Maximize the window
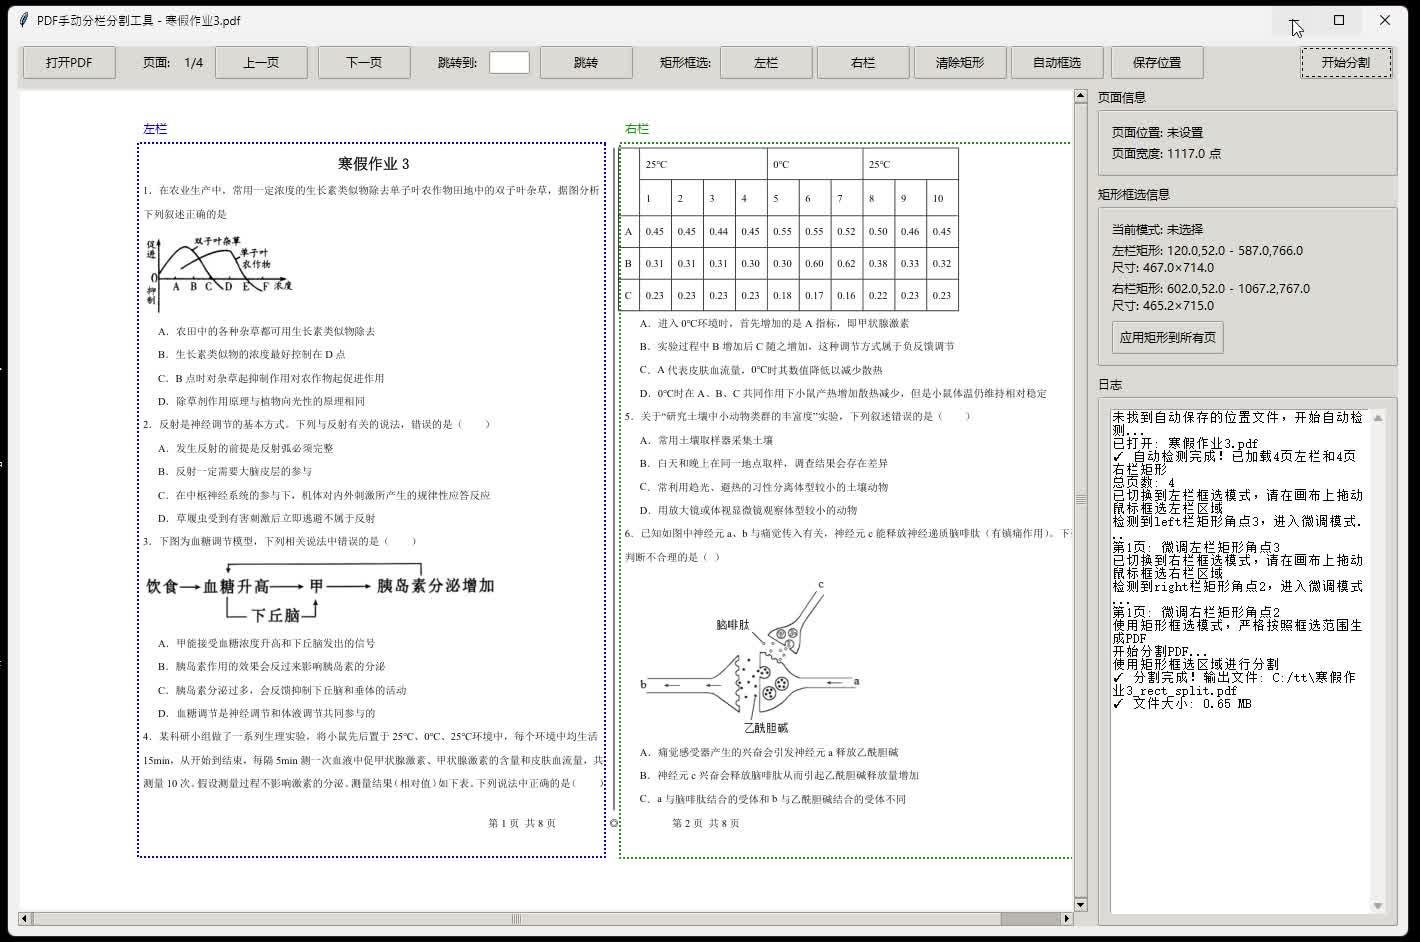The image size is (1420, 942). click(1339, 20)
